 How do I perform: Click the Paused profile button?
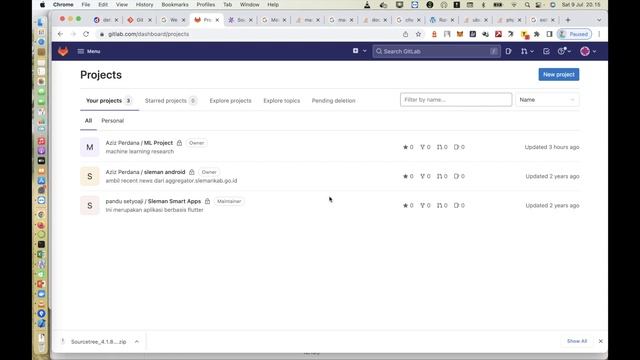(574, 34)
